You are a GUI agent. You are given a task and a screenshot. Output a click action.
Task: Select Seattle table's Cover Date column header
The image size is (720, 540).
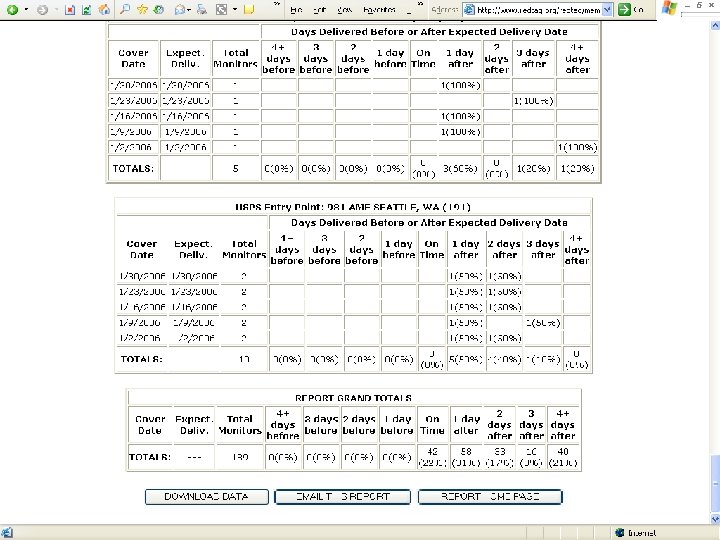point(141,249)
